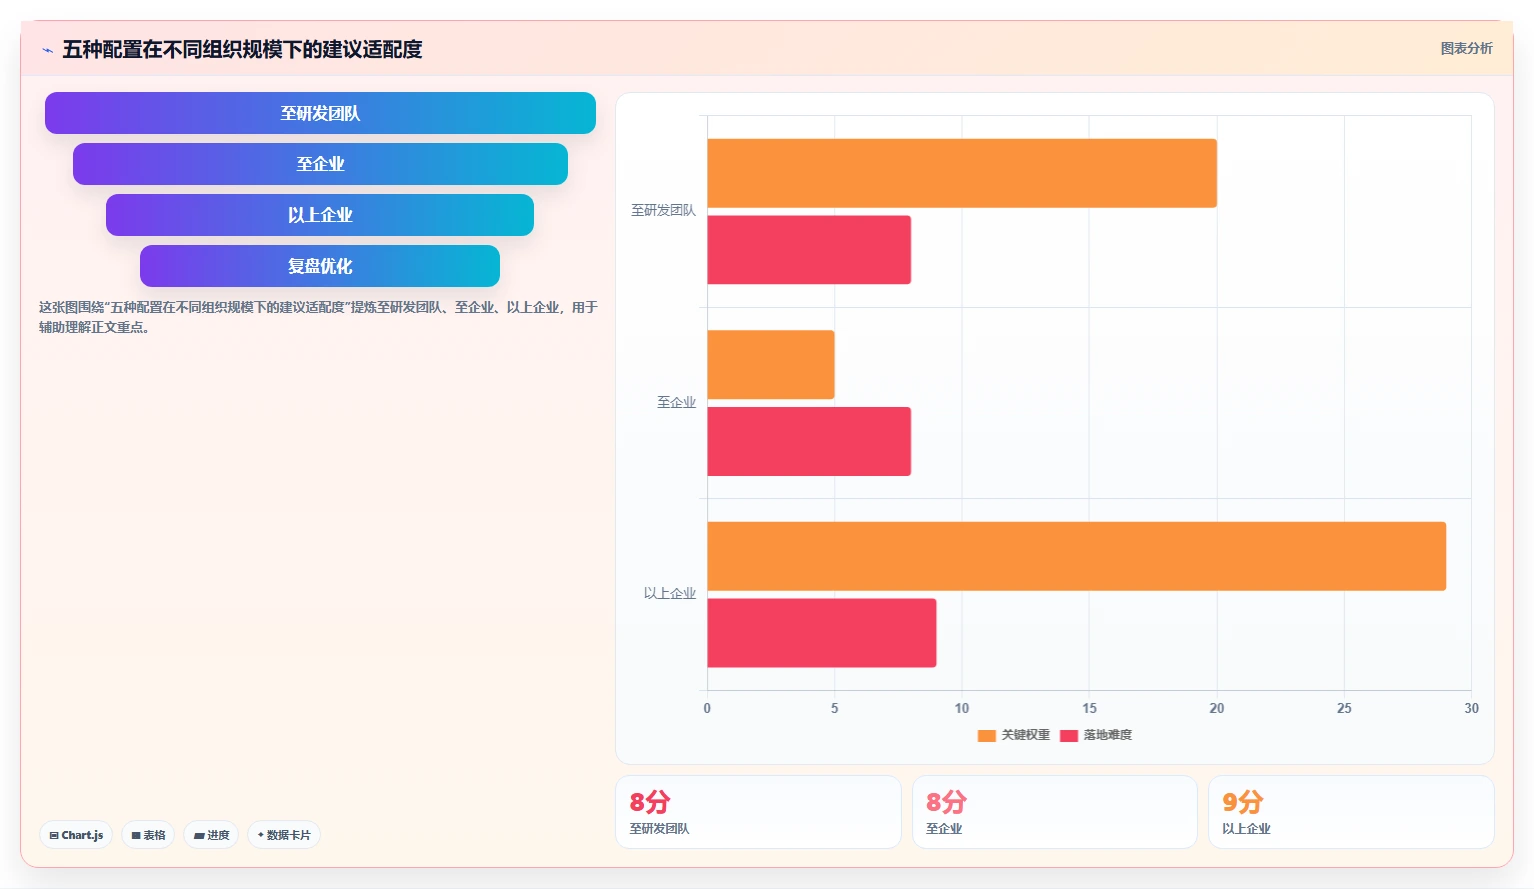This screenshot has width=1534, height=889.
Task: Click the title icon beside 五种配置 heading
Action: coord(47,50)
